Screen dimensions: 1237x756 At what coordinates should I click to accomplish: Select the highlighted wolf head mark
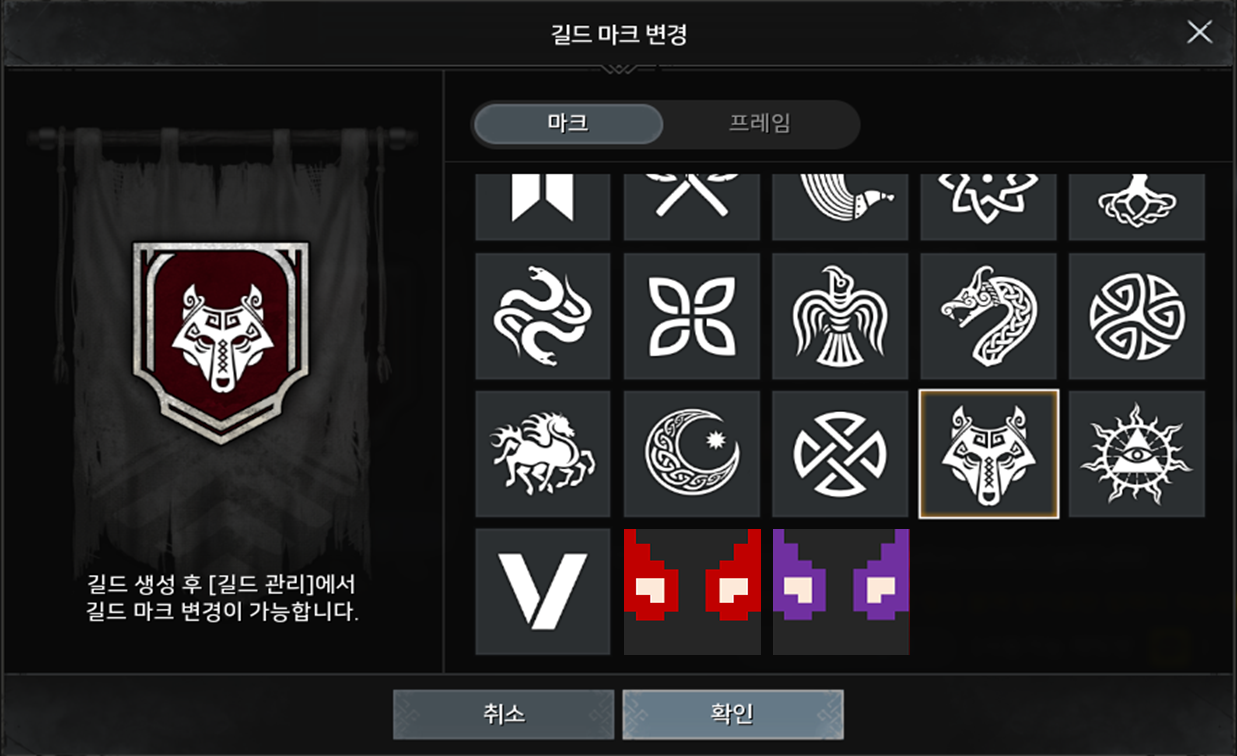[989, 454]
